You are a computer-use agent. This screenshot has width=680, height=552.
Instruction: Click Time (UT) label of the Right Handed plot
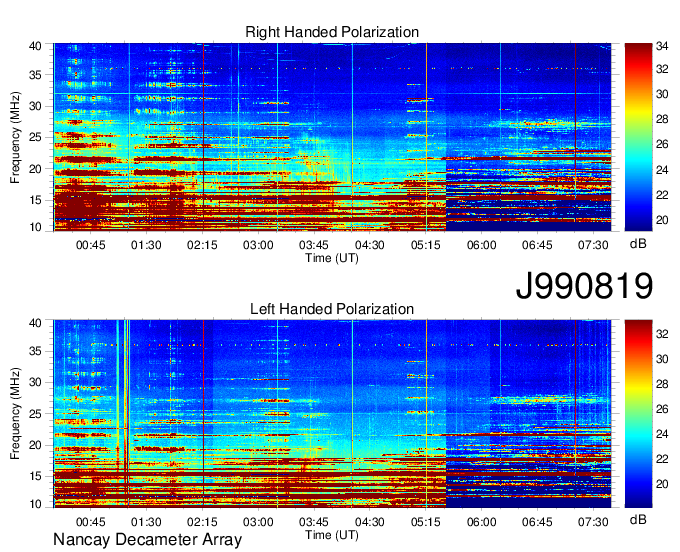click(332, 258)
